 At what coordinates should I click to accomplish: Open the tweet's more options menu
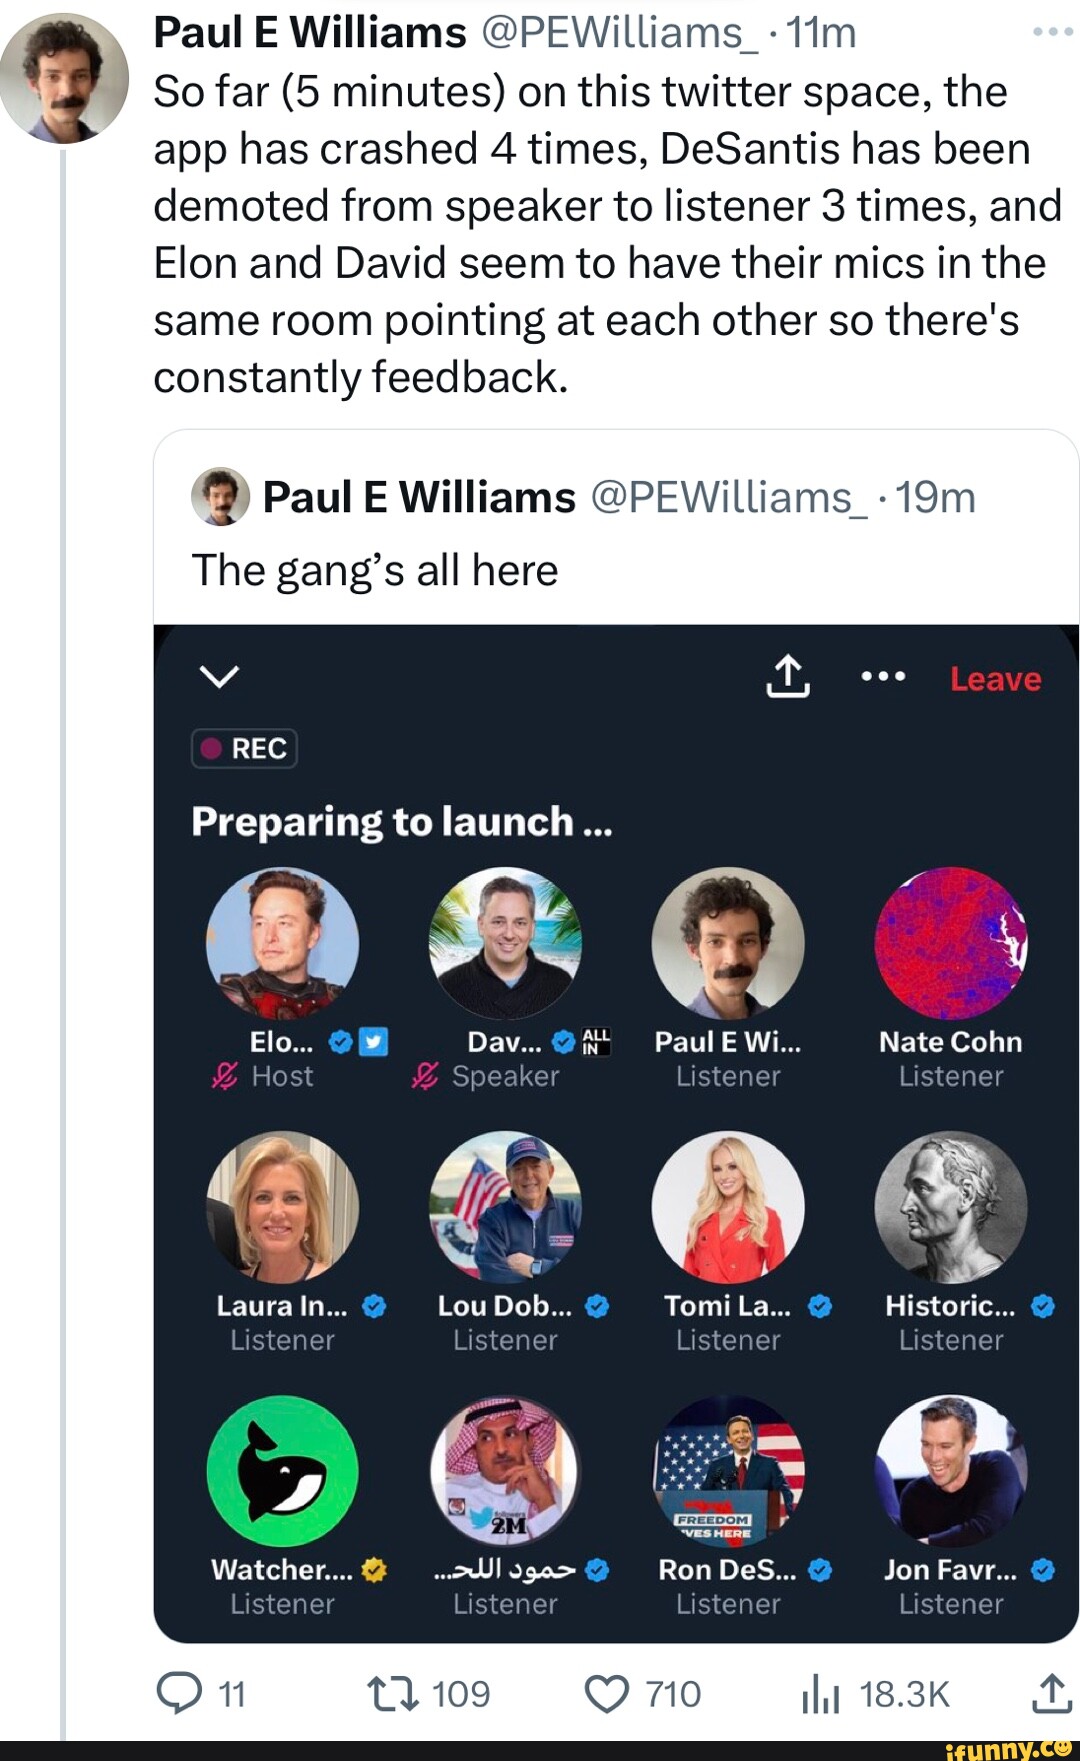pyautogui.click(x=1052, y=32)
